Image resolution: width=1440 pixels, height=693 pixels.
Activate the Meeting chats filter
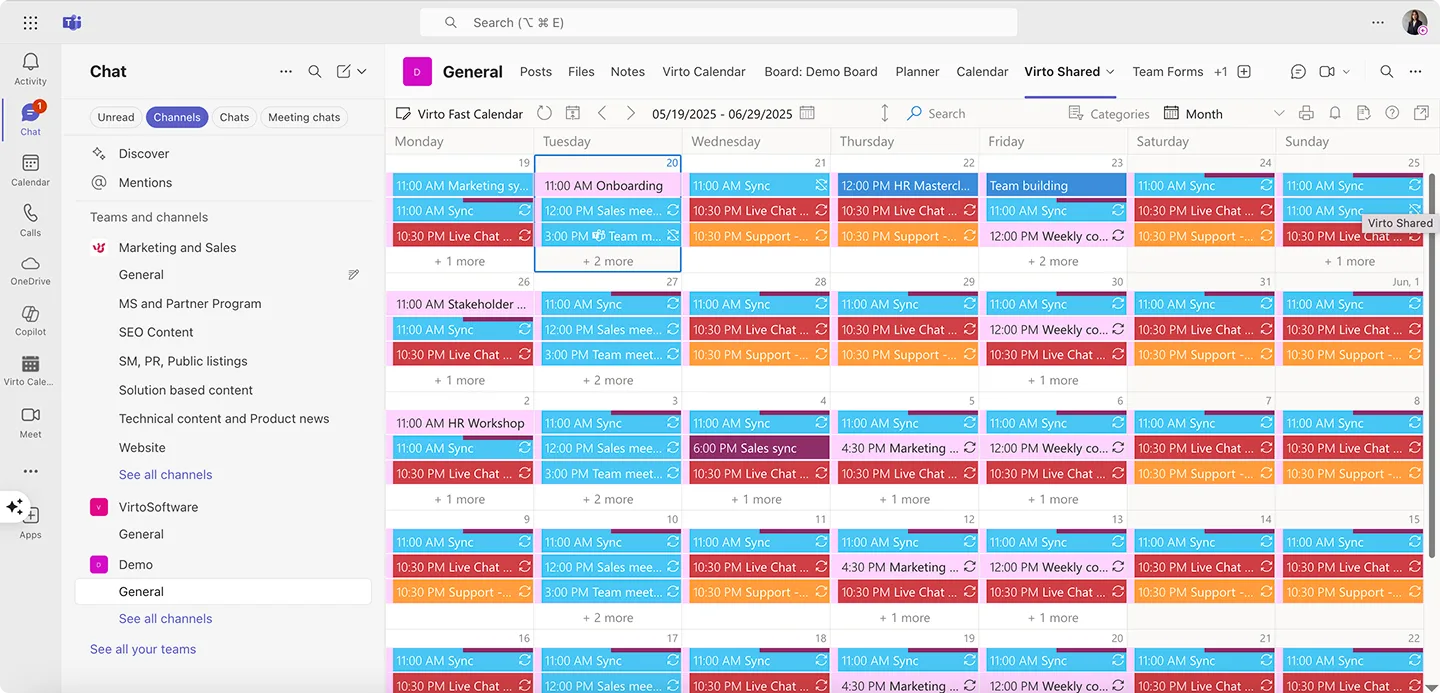pyautogui.click(x=303, y=117)
